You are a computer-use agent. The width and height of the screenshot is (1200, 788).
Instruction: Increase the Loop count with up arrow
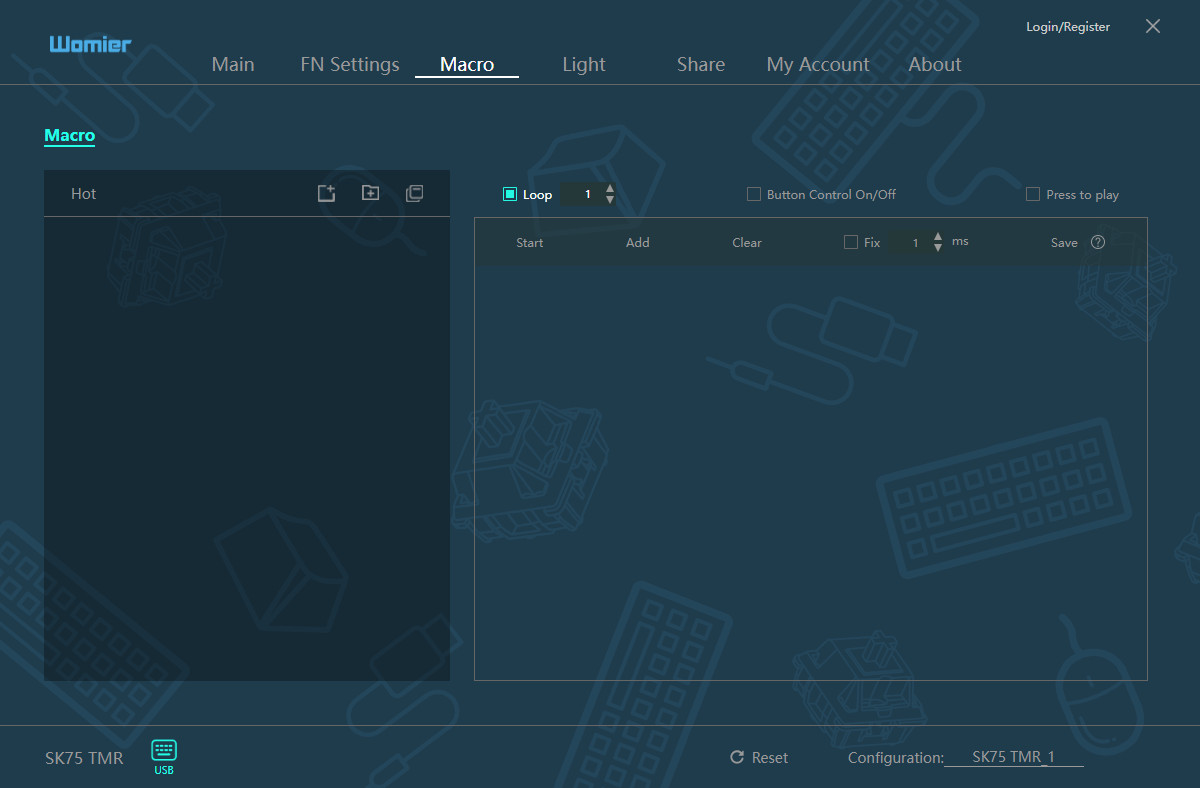610,188
